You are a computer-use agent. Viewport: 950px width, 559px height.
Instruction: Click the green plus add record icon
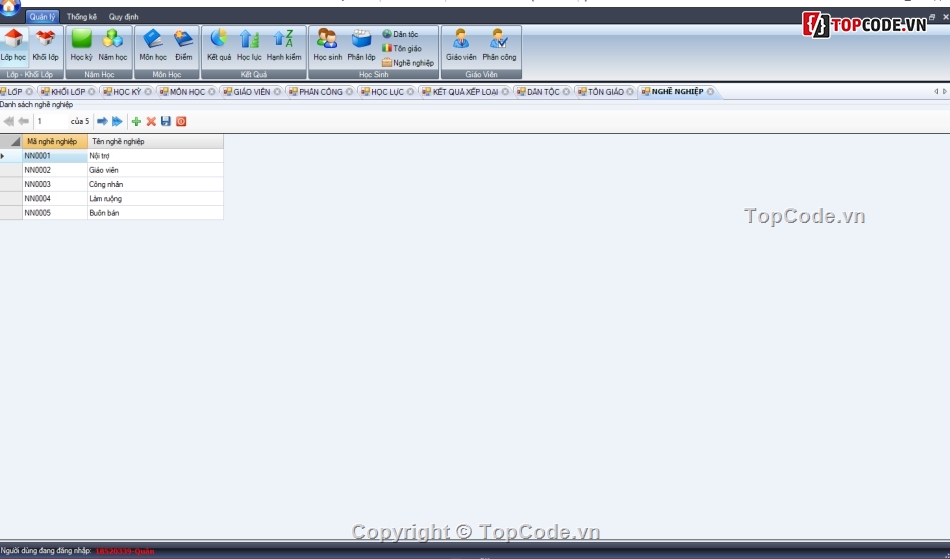(x=136, y=121)
